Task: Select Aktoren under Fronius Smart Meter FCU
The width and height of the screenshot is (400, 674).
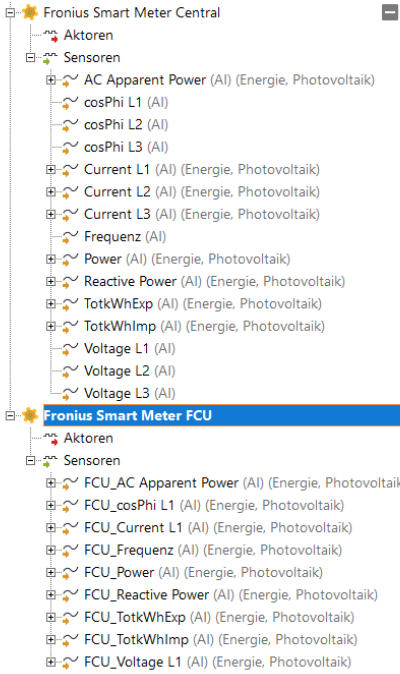Action: click(x=89, y=438)
